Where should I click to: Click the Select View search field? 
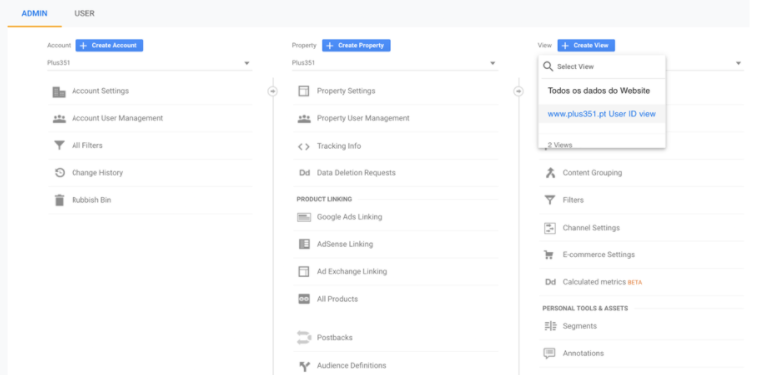pyautogui.click(x=602, y=67)
